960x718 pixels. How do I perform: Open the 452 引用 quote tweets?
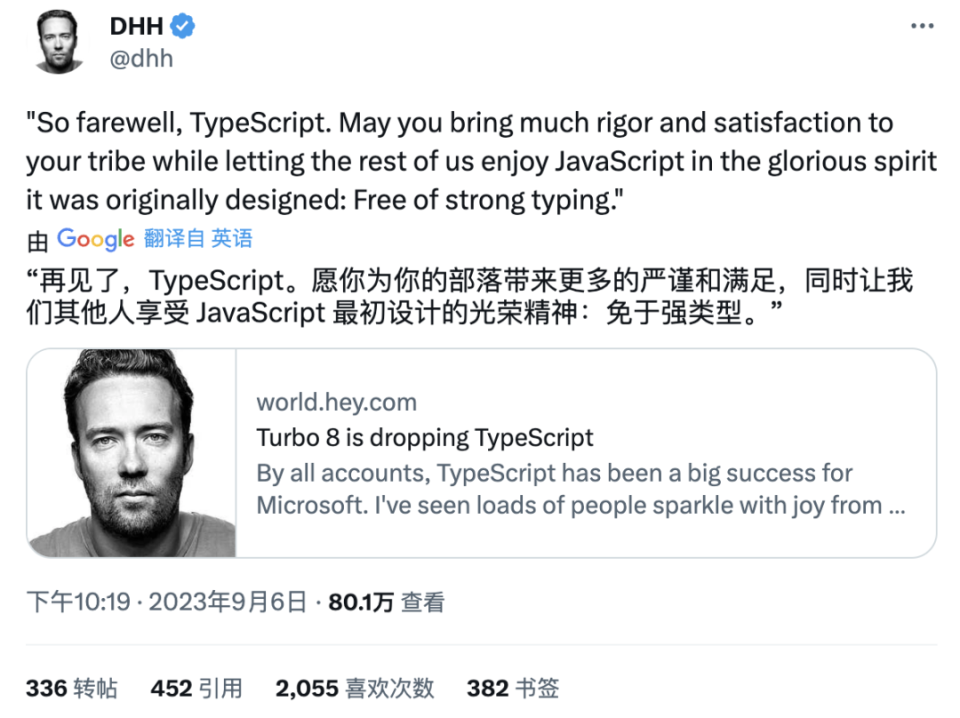(196, 688)
